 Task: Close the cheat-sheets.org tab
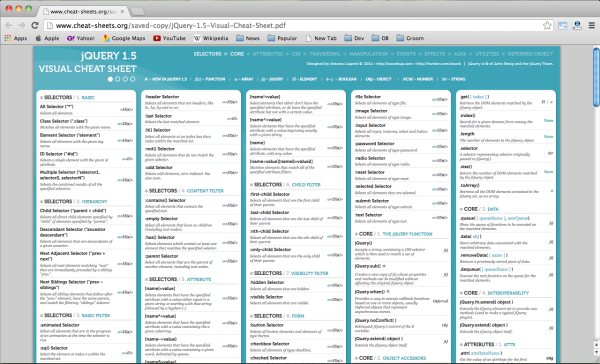[122, 11]
